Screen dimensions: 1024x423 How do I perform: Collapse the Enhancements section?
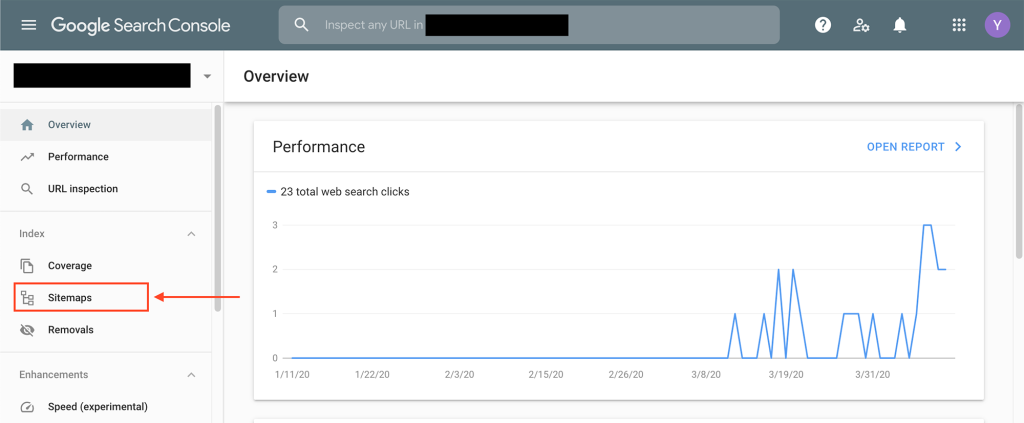point(191,375)
